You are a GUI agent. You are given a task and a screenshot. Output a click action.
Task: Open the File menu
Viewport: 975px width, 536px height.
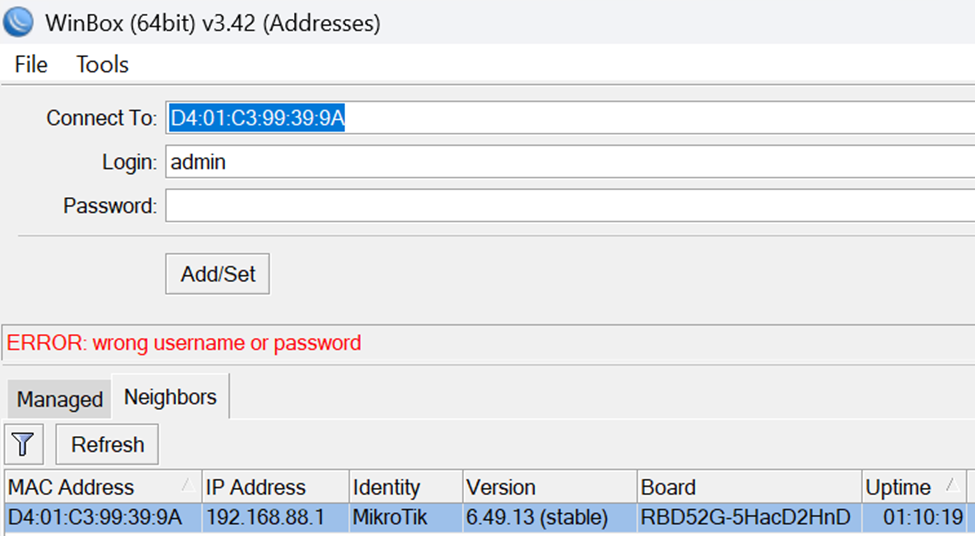[x=31, y=65]
